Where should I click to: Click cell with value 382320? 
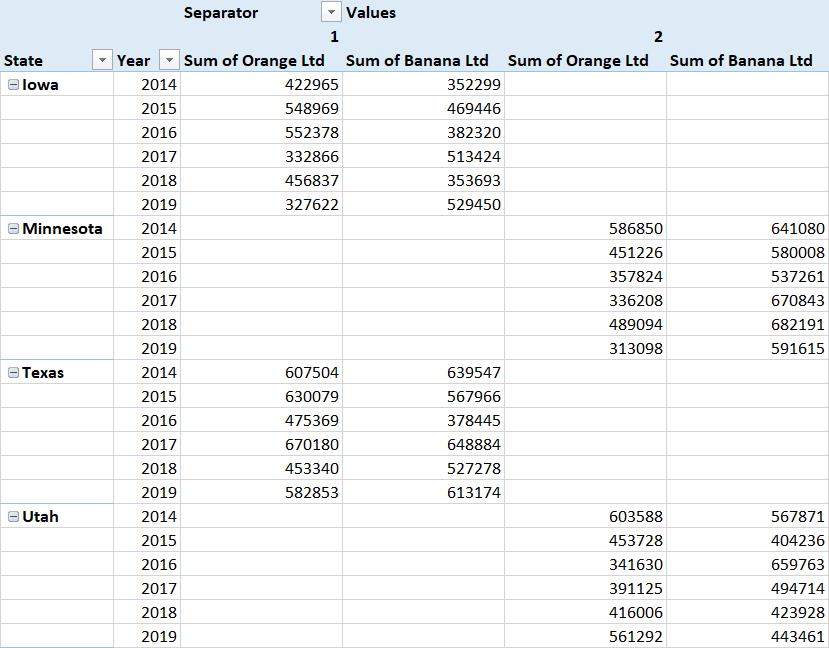click(423, 132)
